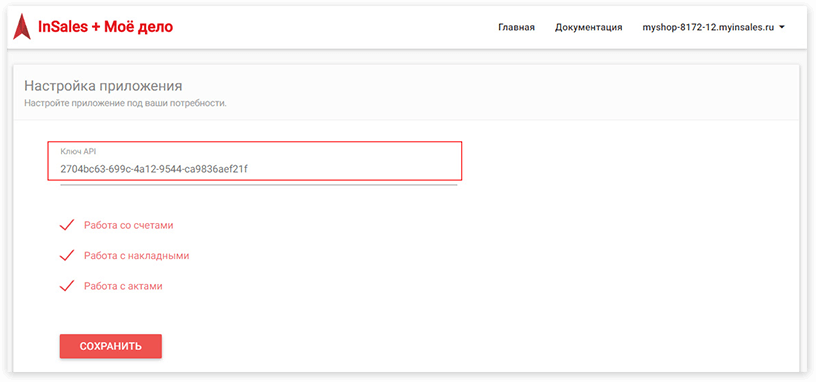Go to the Главная menu item

pos(516,28)
